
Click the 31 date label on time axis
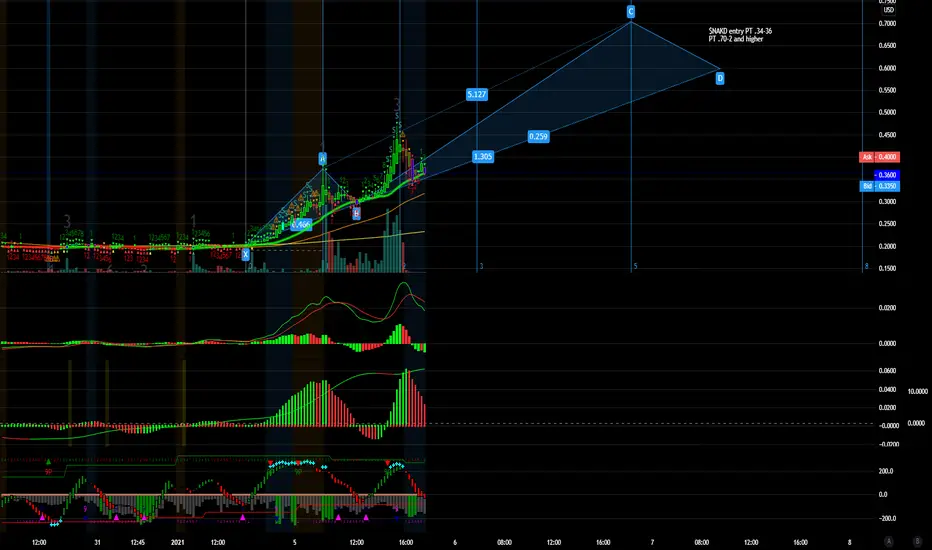click(x=97, y=542)
